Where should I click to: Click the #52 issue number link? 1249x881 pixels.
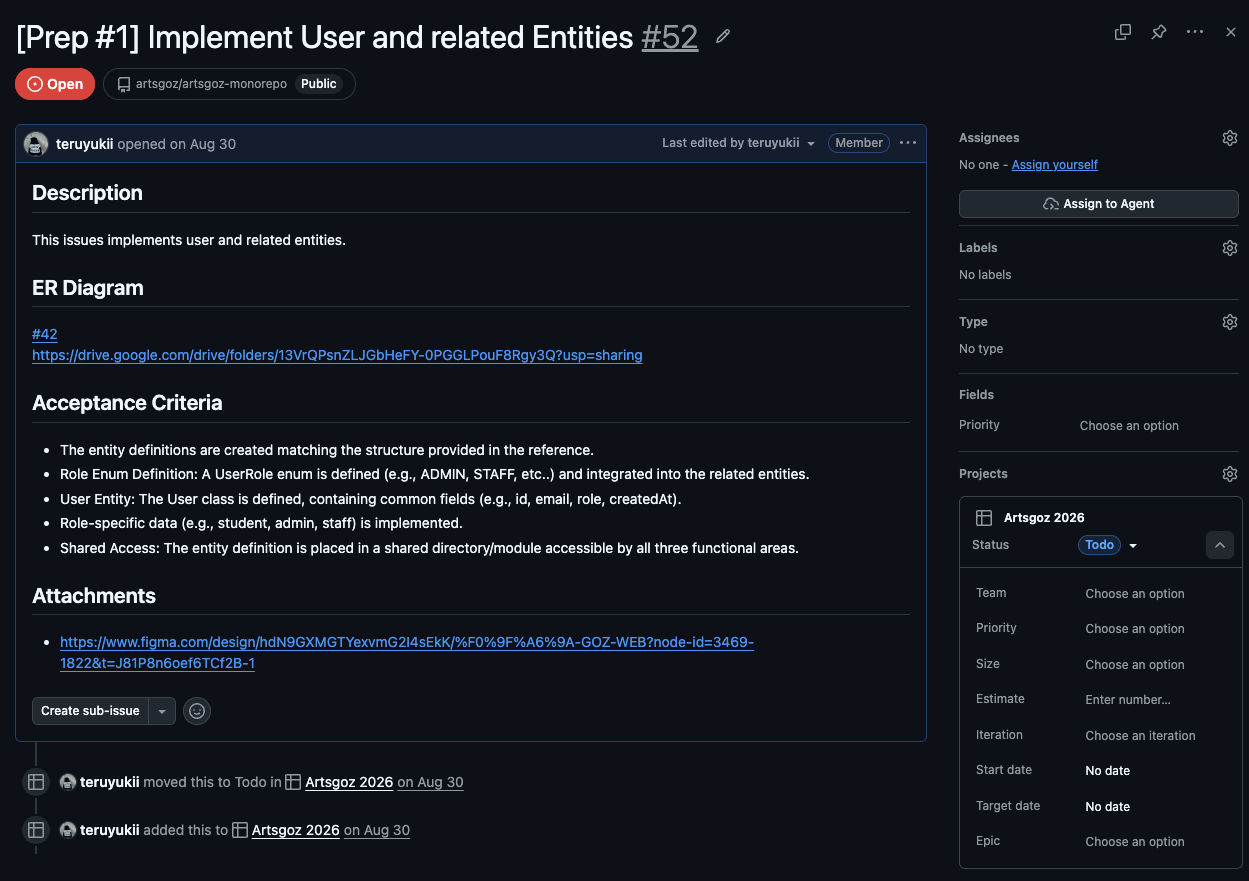[x=670, y=37]
